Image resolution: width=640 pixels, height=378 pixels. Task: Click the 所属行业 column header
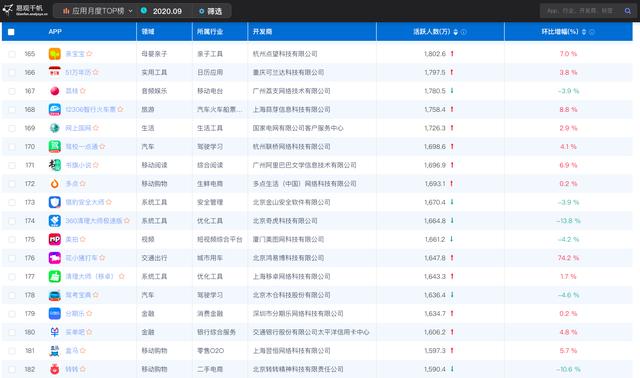(x=210, y=31)
